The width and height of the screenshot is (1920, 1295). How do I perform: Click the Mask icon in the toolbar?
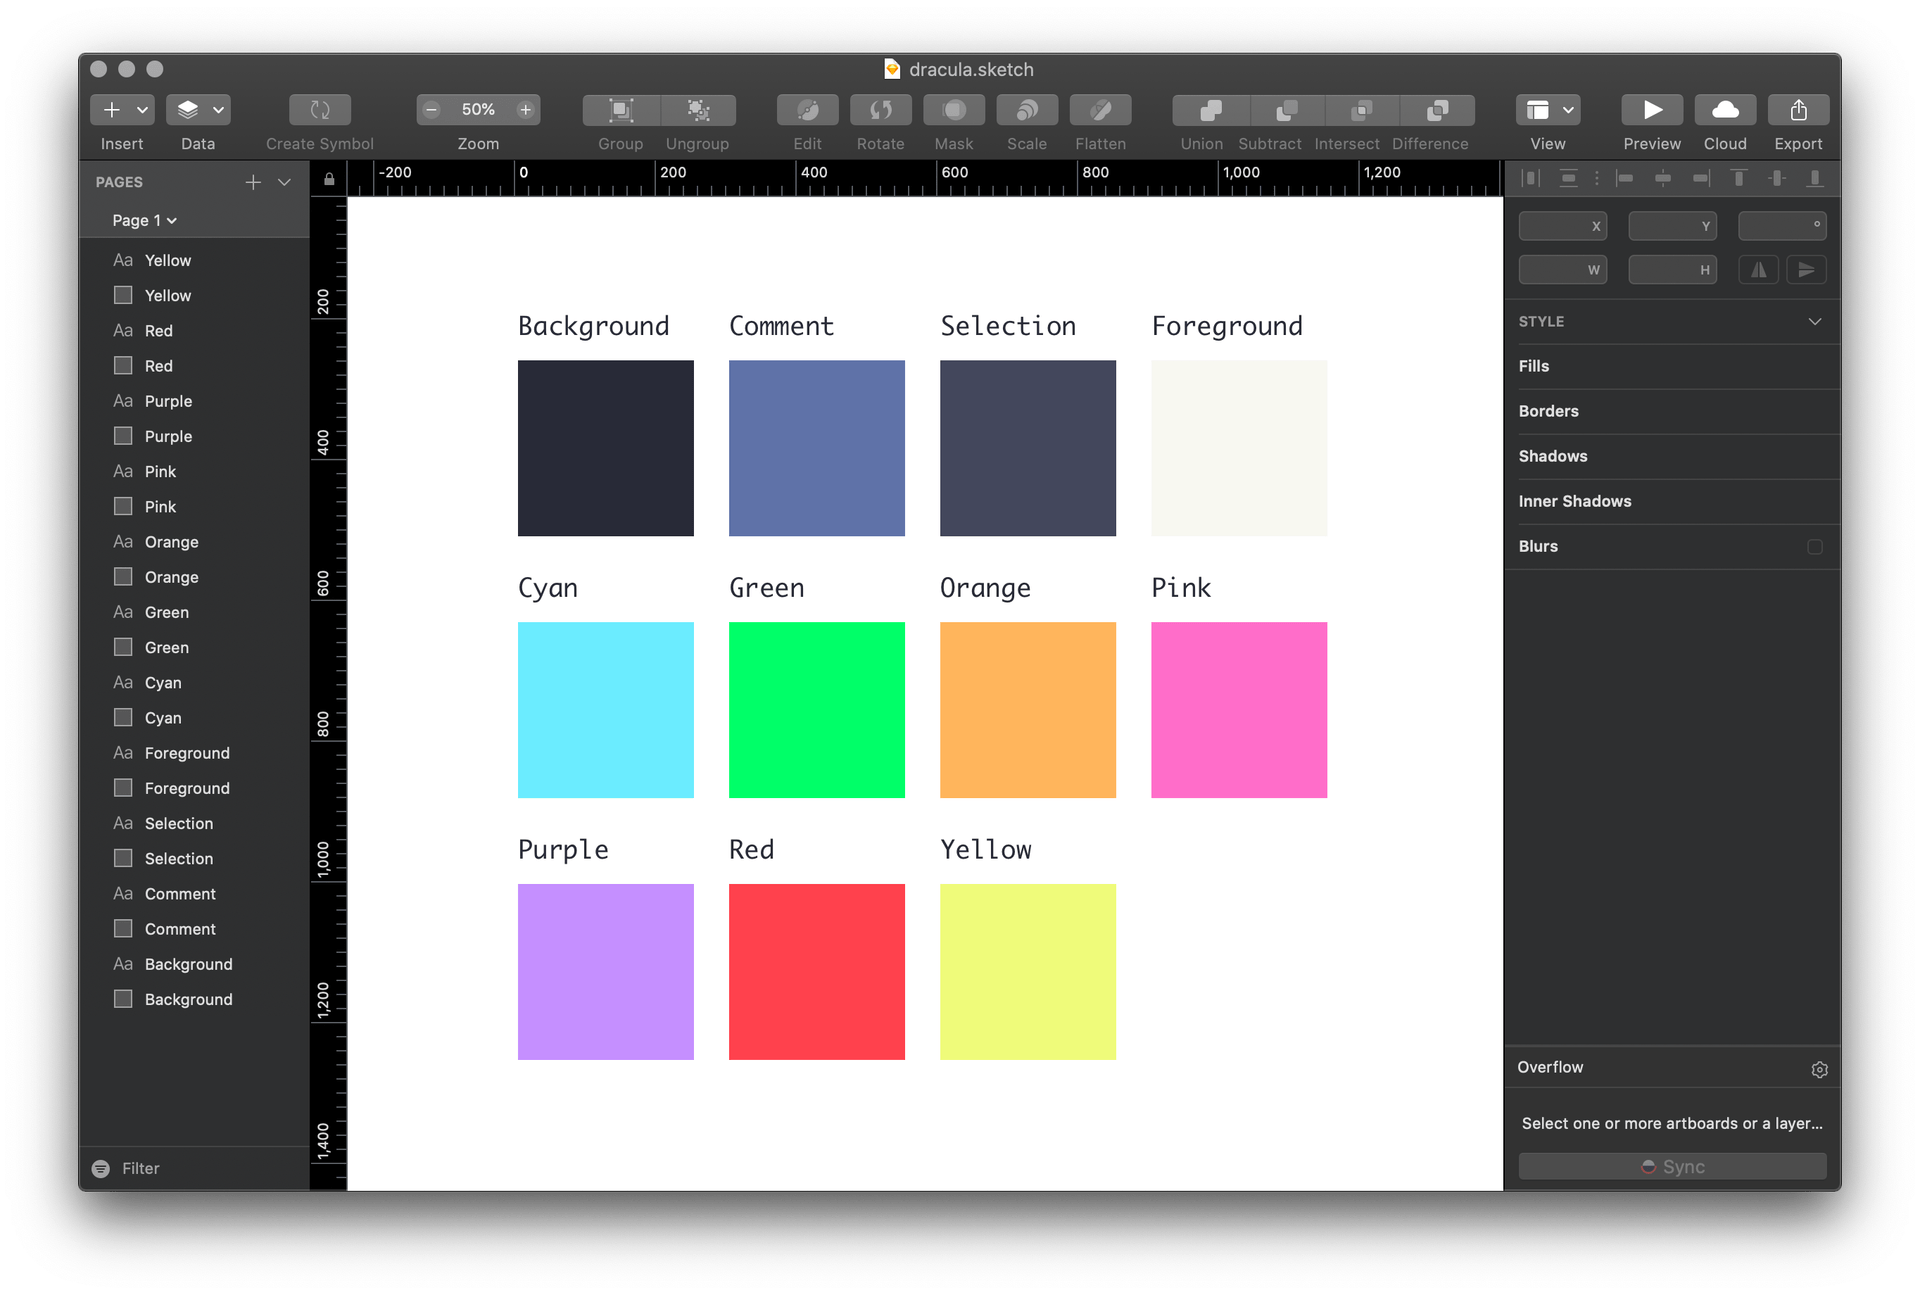point(953,110)
